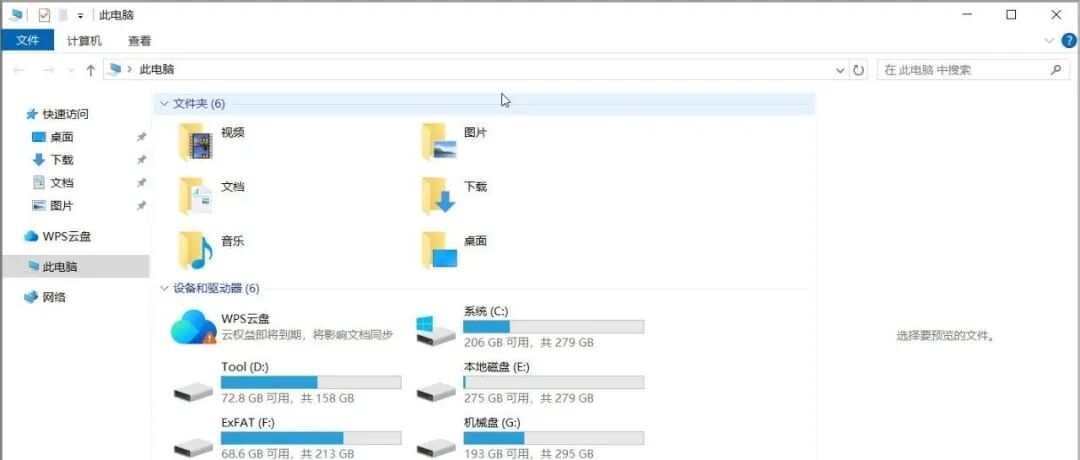
Task: Click 此电脑 in the address breadcrumb
Action: coord(157,70)
